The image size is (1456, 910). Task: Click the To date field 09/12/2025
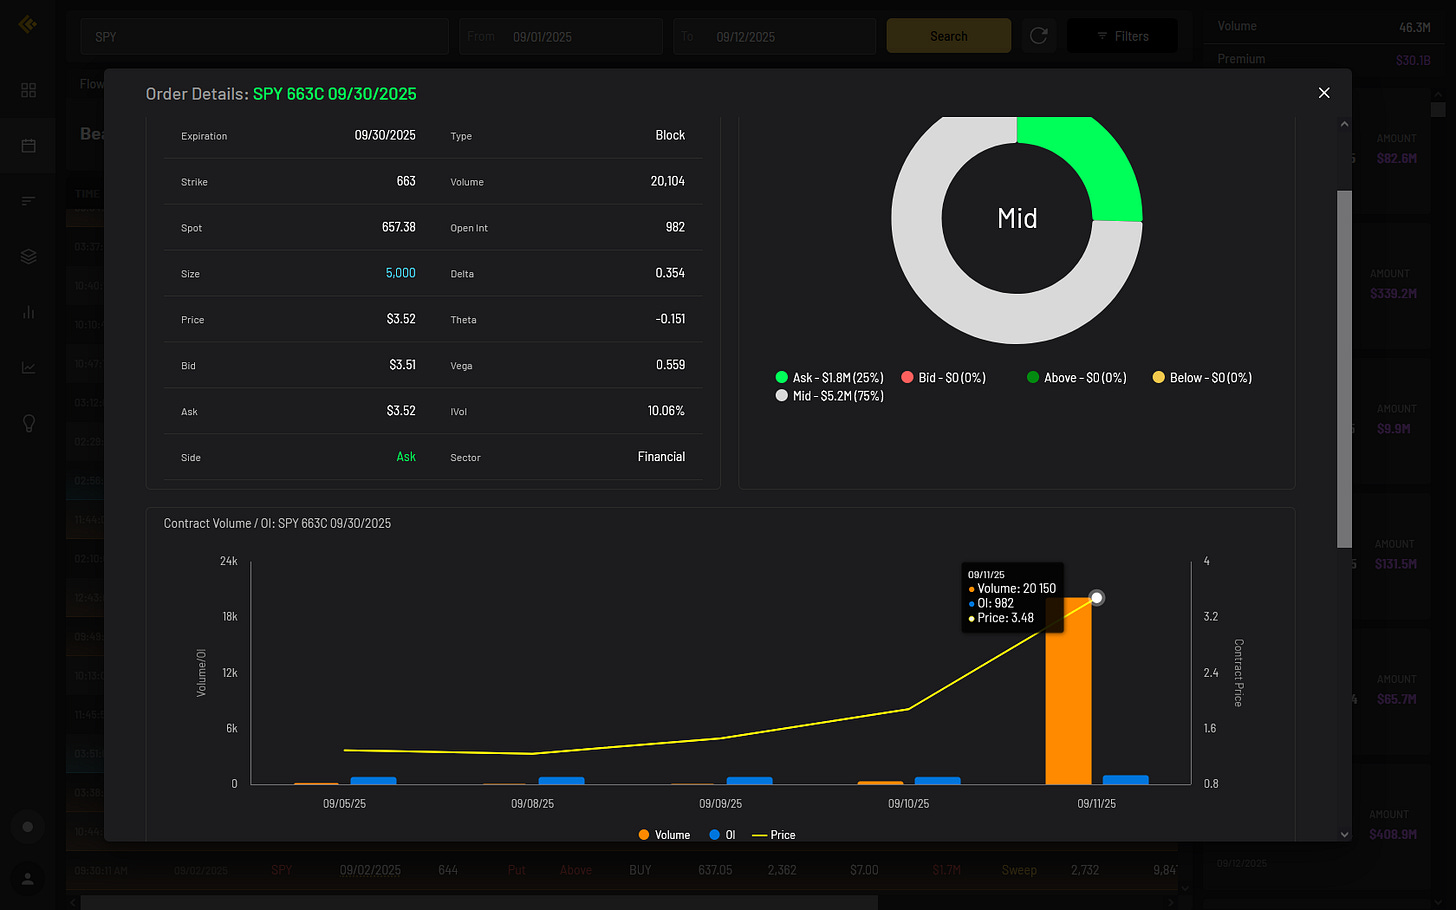774,36
